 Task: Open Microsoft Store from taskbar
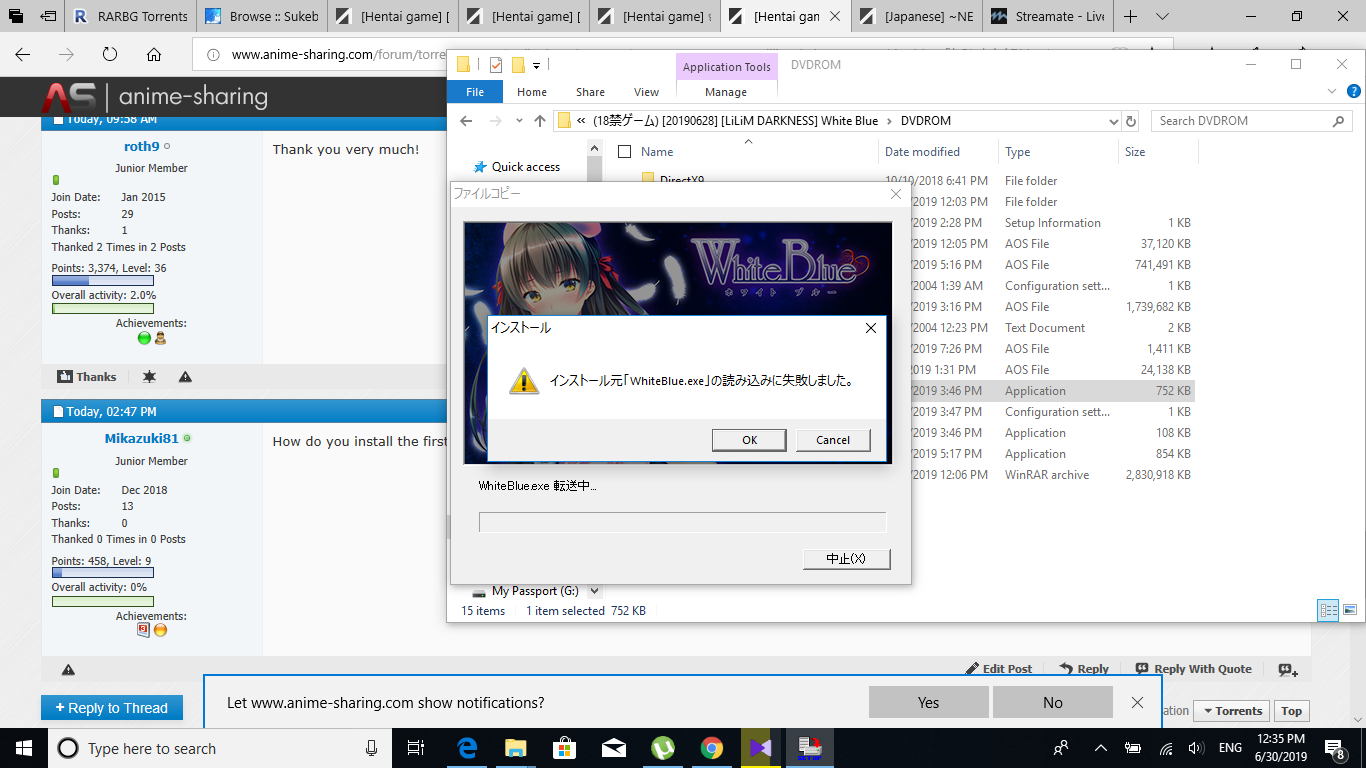[x=564, y=748]
